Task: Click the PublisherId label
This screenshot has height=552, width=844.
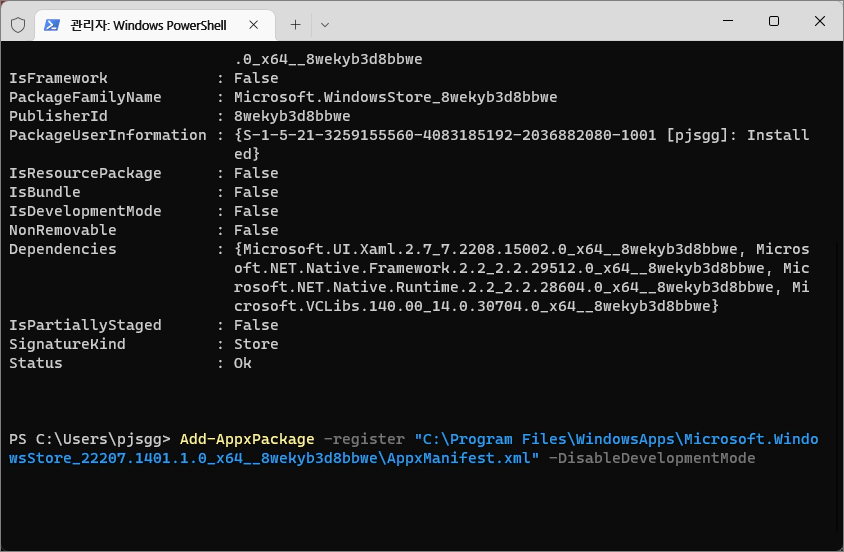Action: [x=58, y=116]
